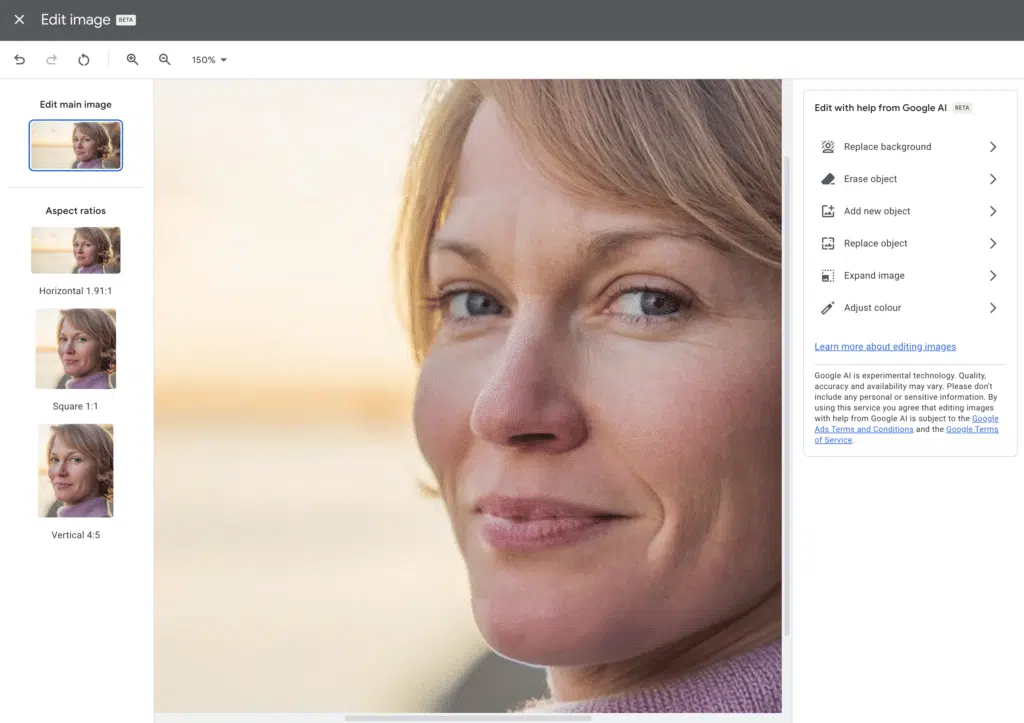Choose the Horizontal 1.91:1 thumbnail
Viewport: 1024px width, 723px height.
pos(76,250)
